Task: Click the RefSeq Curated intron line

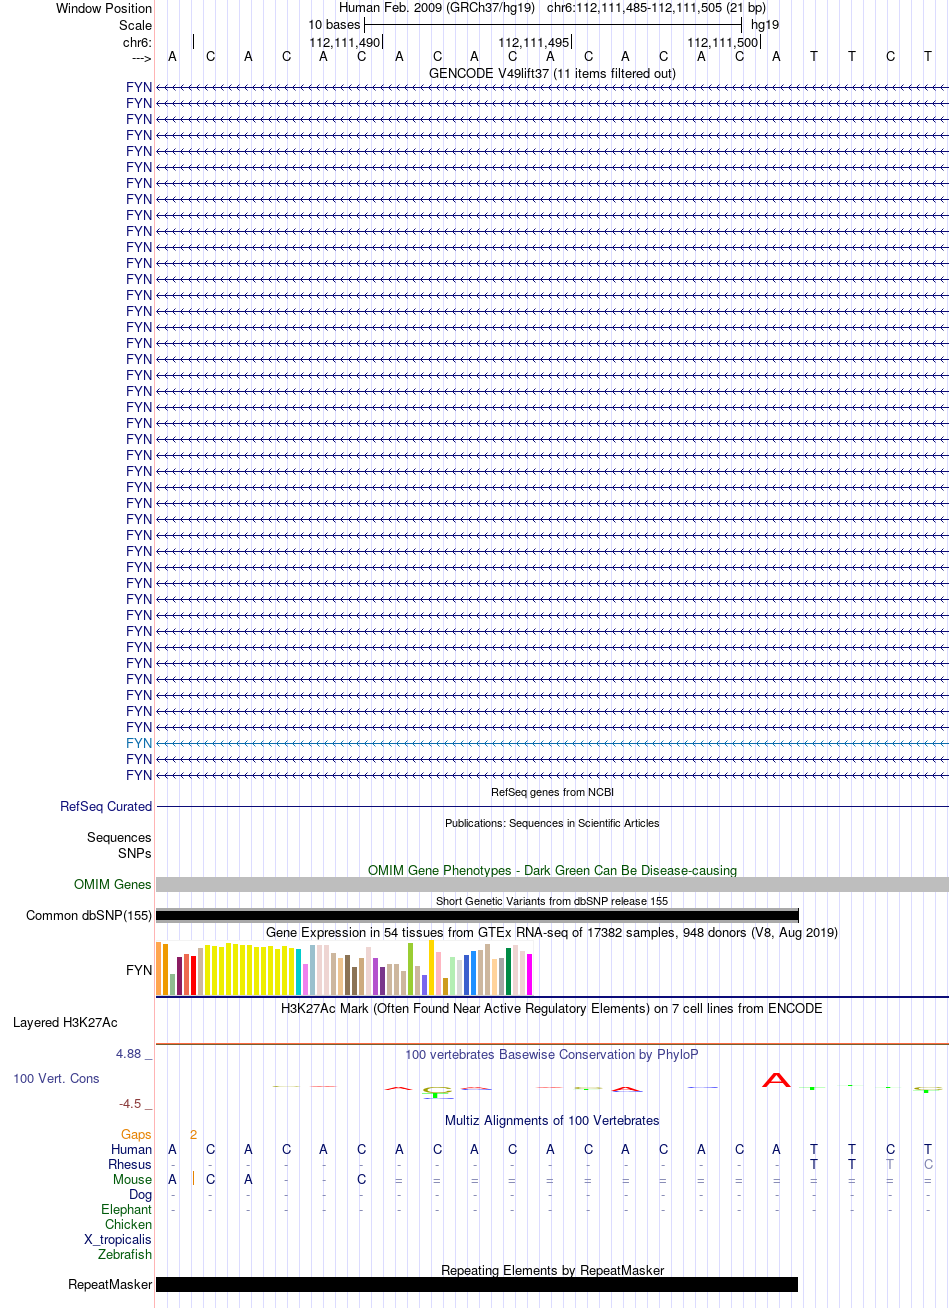Action: pos(552,806)
